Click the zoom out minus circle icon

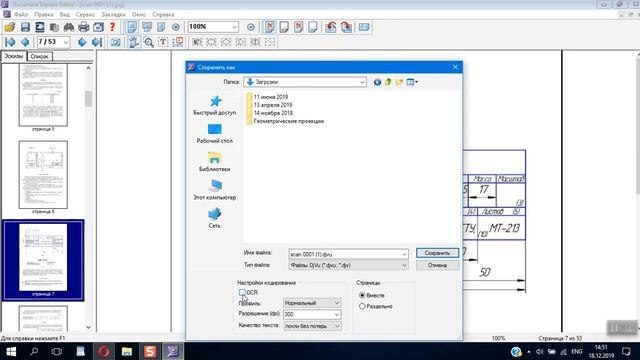tap(251, 27)
